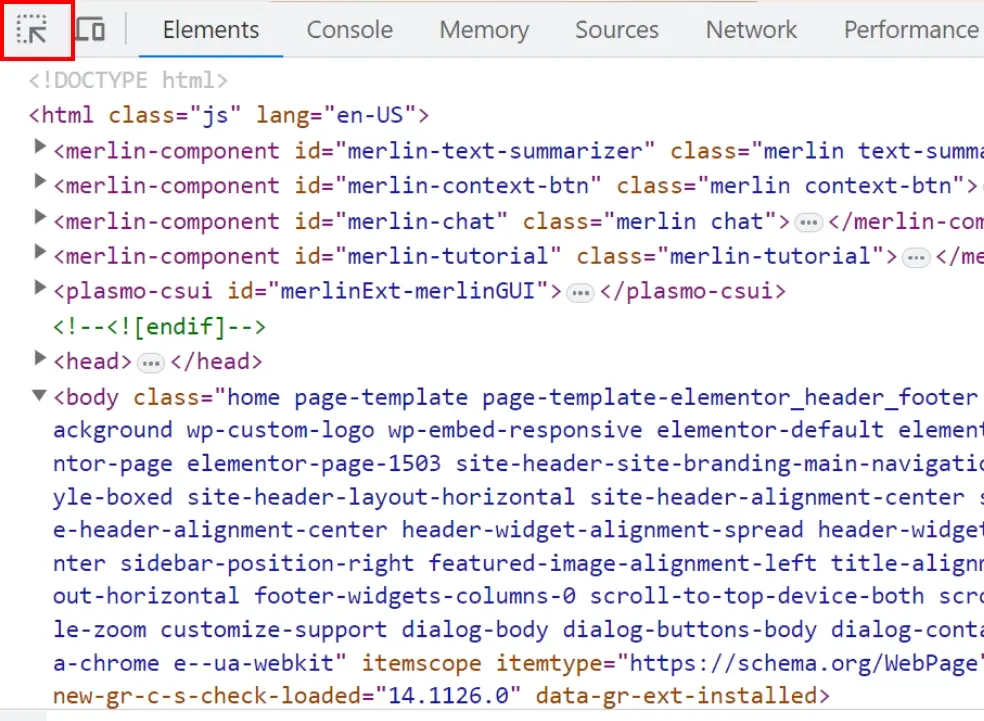
Task: Click the id value "merlin-context-btn"
Action: (x=468, y=186)
